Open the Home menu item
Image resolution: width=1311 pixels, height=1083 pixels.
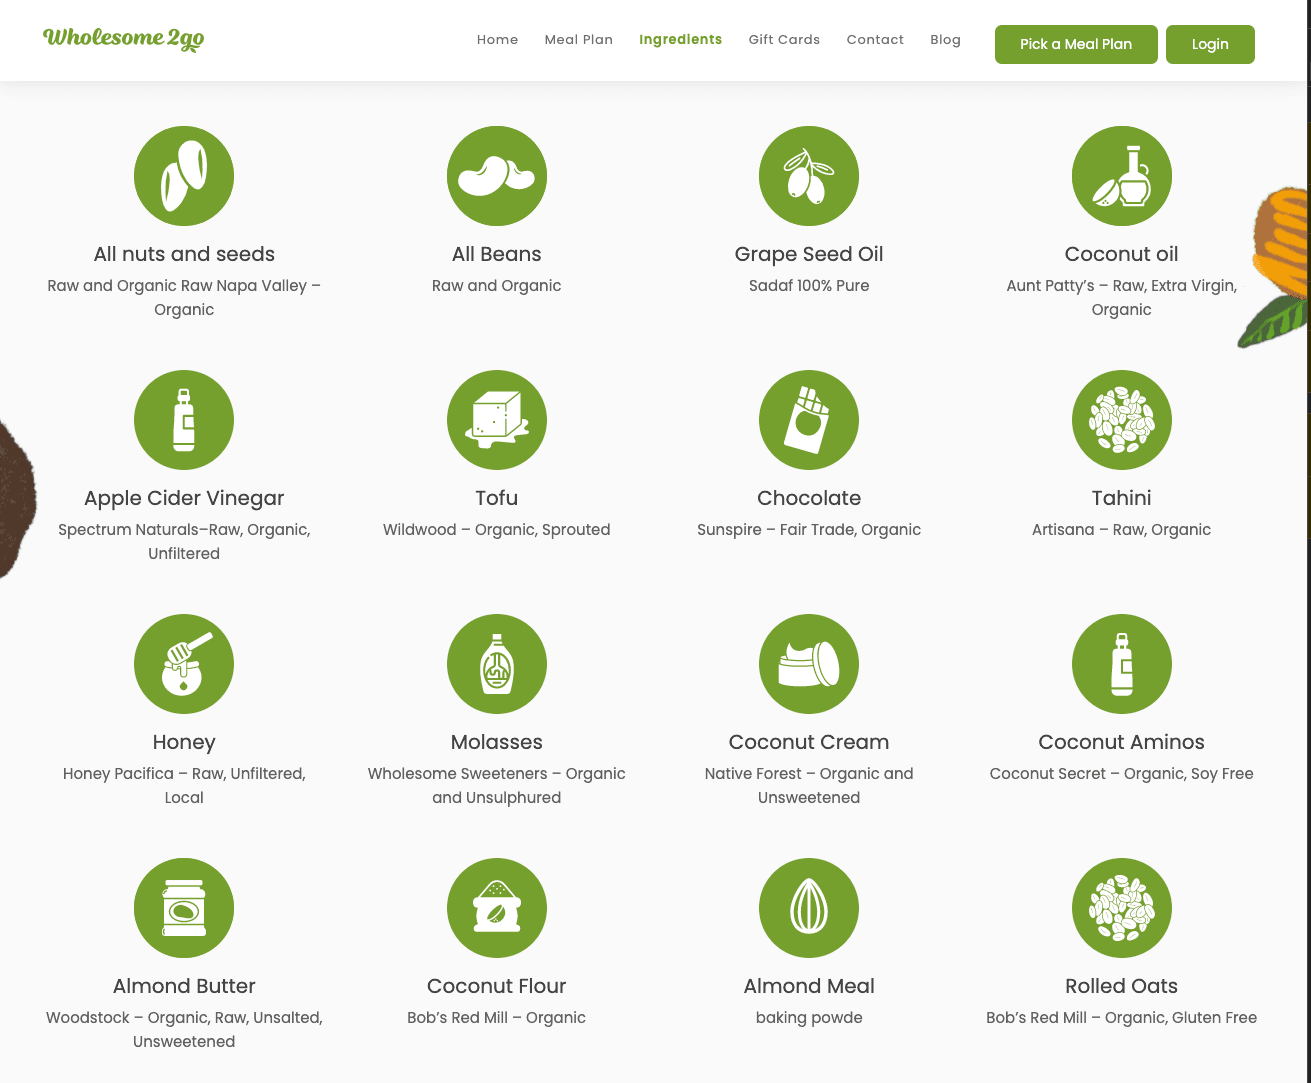pyautogui.click(x=497, y=40)
